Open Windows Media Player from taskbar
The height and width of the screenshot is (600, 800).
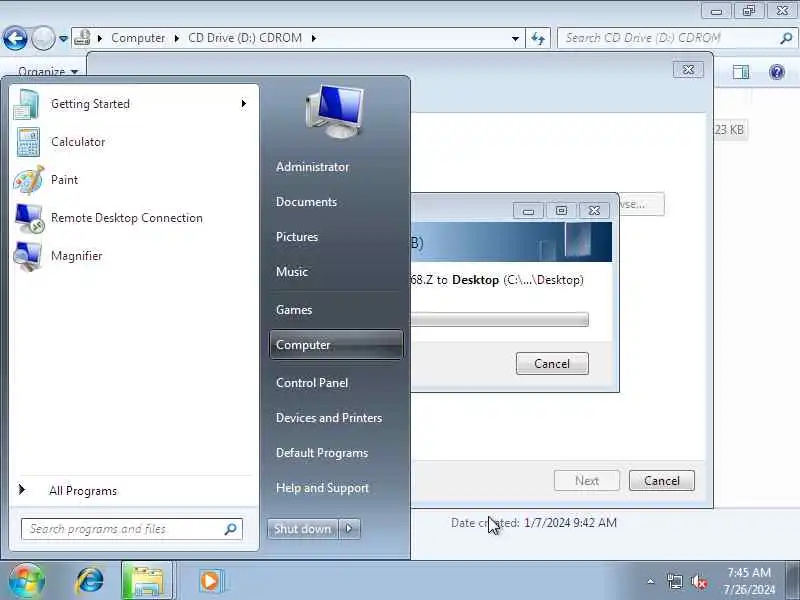point(210,581)
